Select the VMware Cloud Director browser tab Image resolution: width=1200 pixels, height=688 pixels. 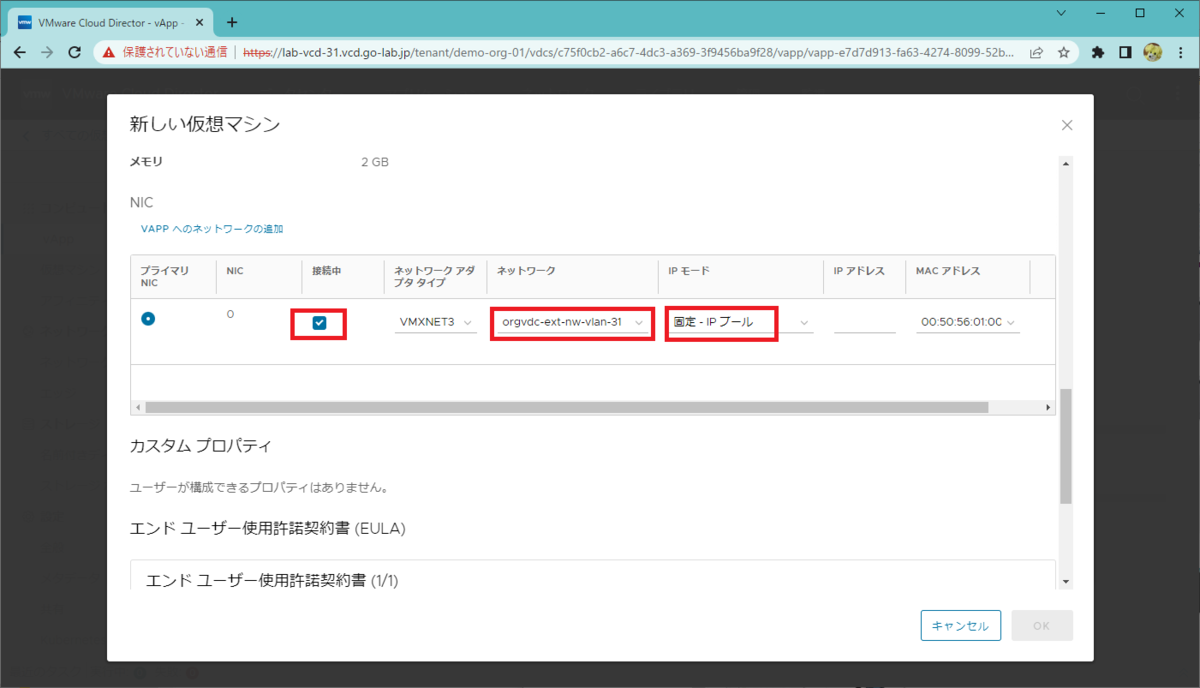108,22
